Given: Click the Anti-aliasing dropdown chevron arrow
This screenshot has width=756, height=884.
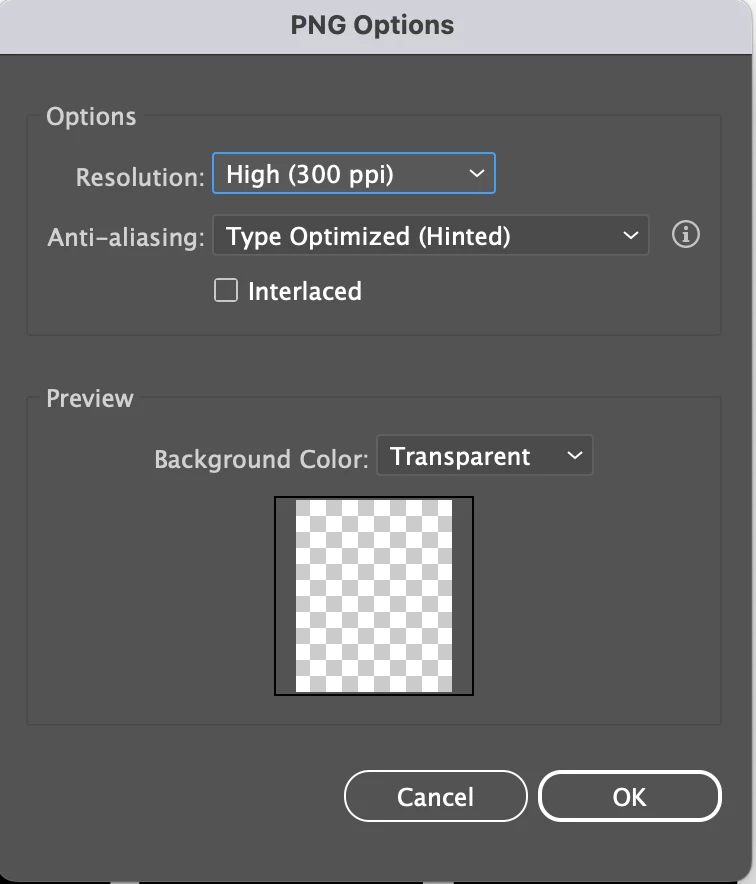Looking at the screenshot, I should tap(630, 235).
